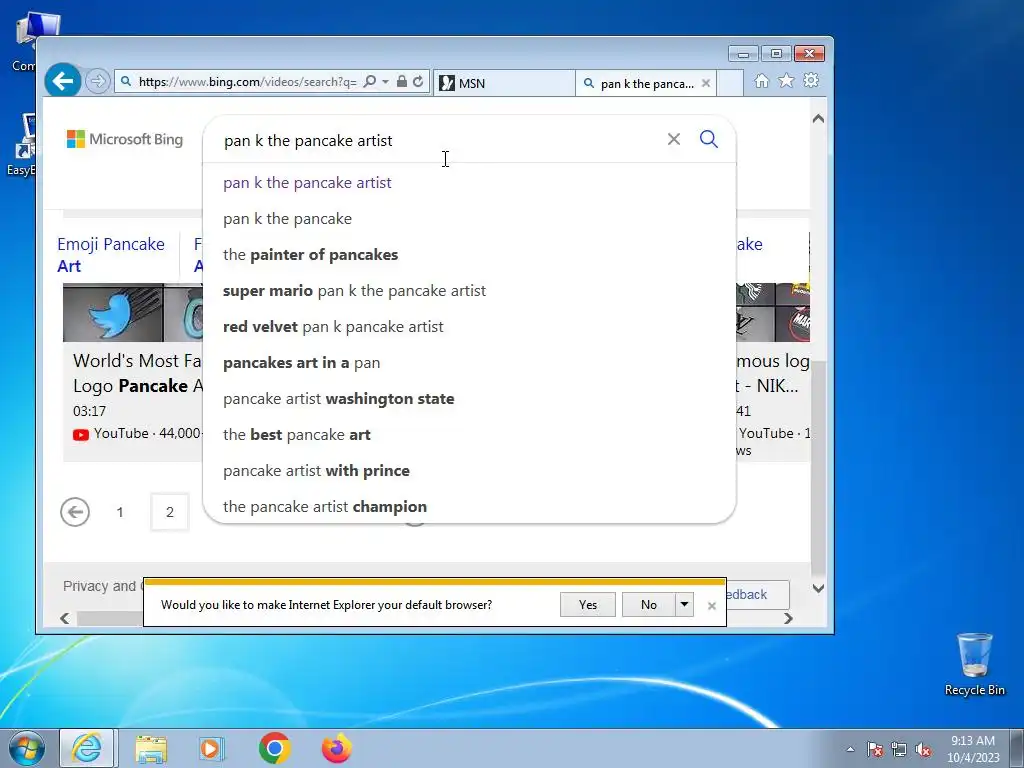
Task: Launch Firefox from taskbar
Action: tap(337, 748)
